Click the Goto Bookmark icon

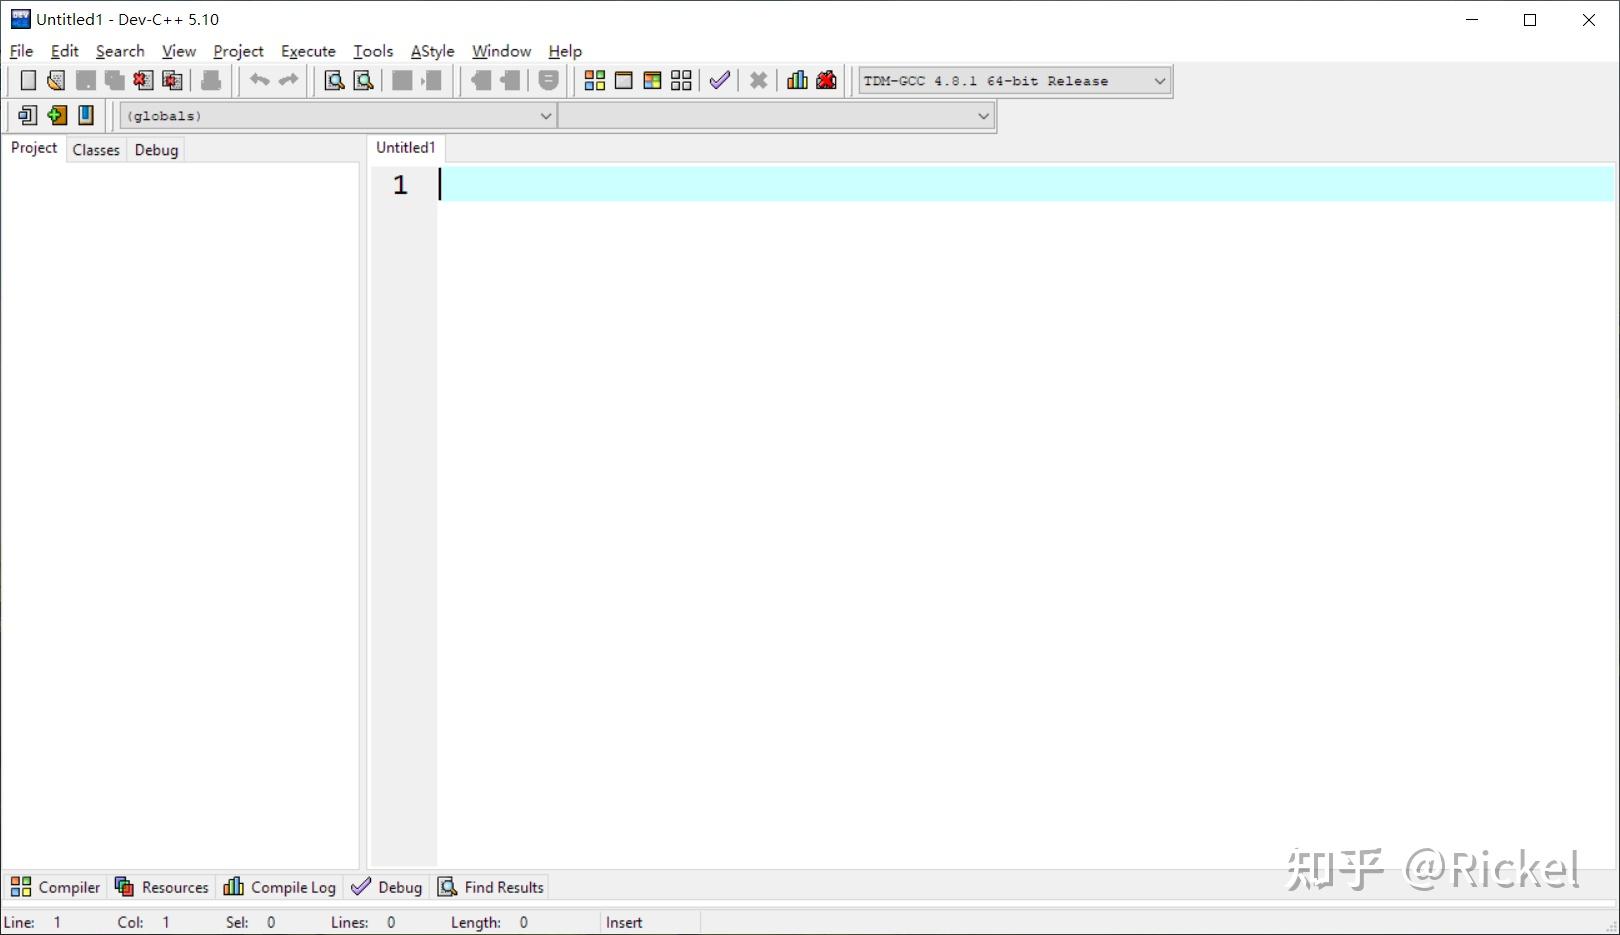coord(510,81)
